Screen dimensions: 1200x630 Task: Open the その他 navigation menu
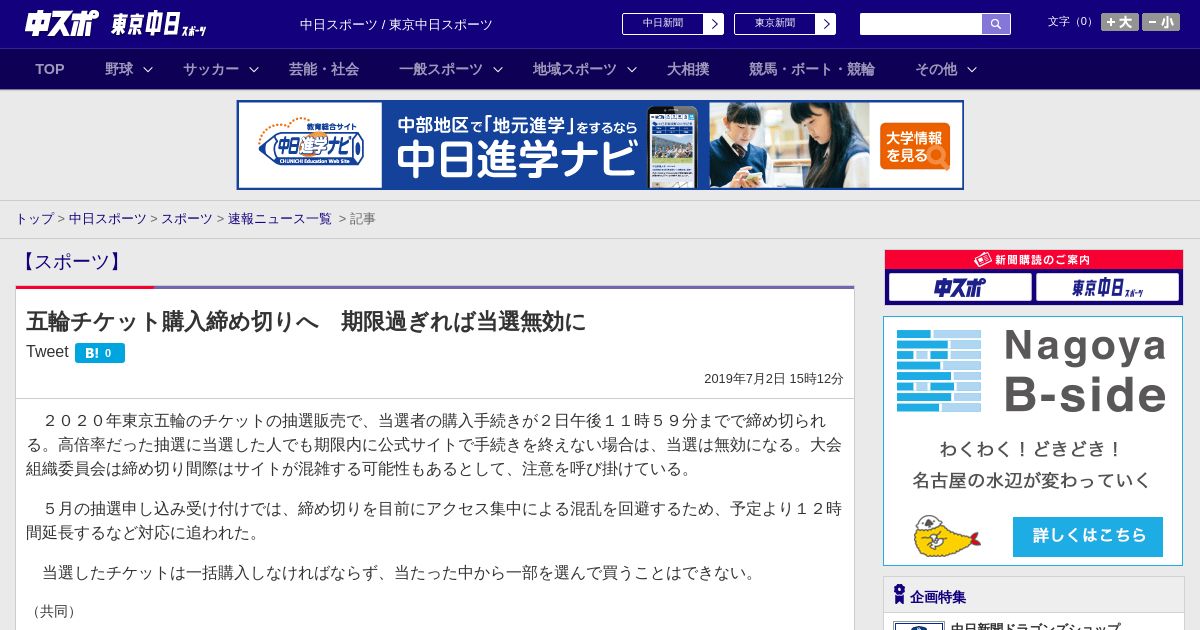pos(936,69)
